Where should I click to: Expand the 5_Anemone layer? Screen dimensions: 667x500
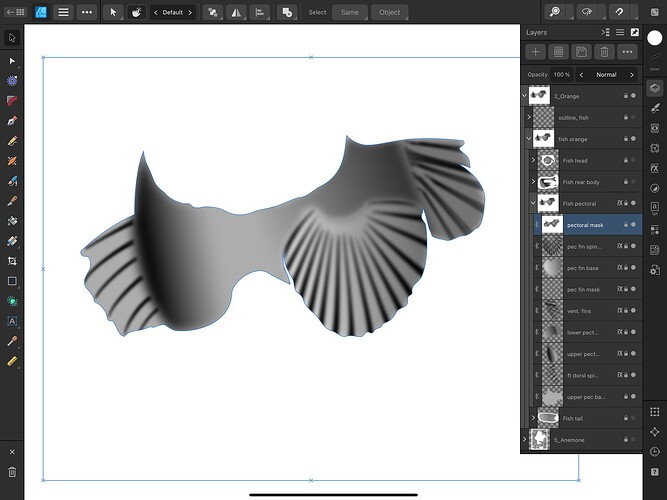[x=524, y=440]
